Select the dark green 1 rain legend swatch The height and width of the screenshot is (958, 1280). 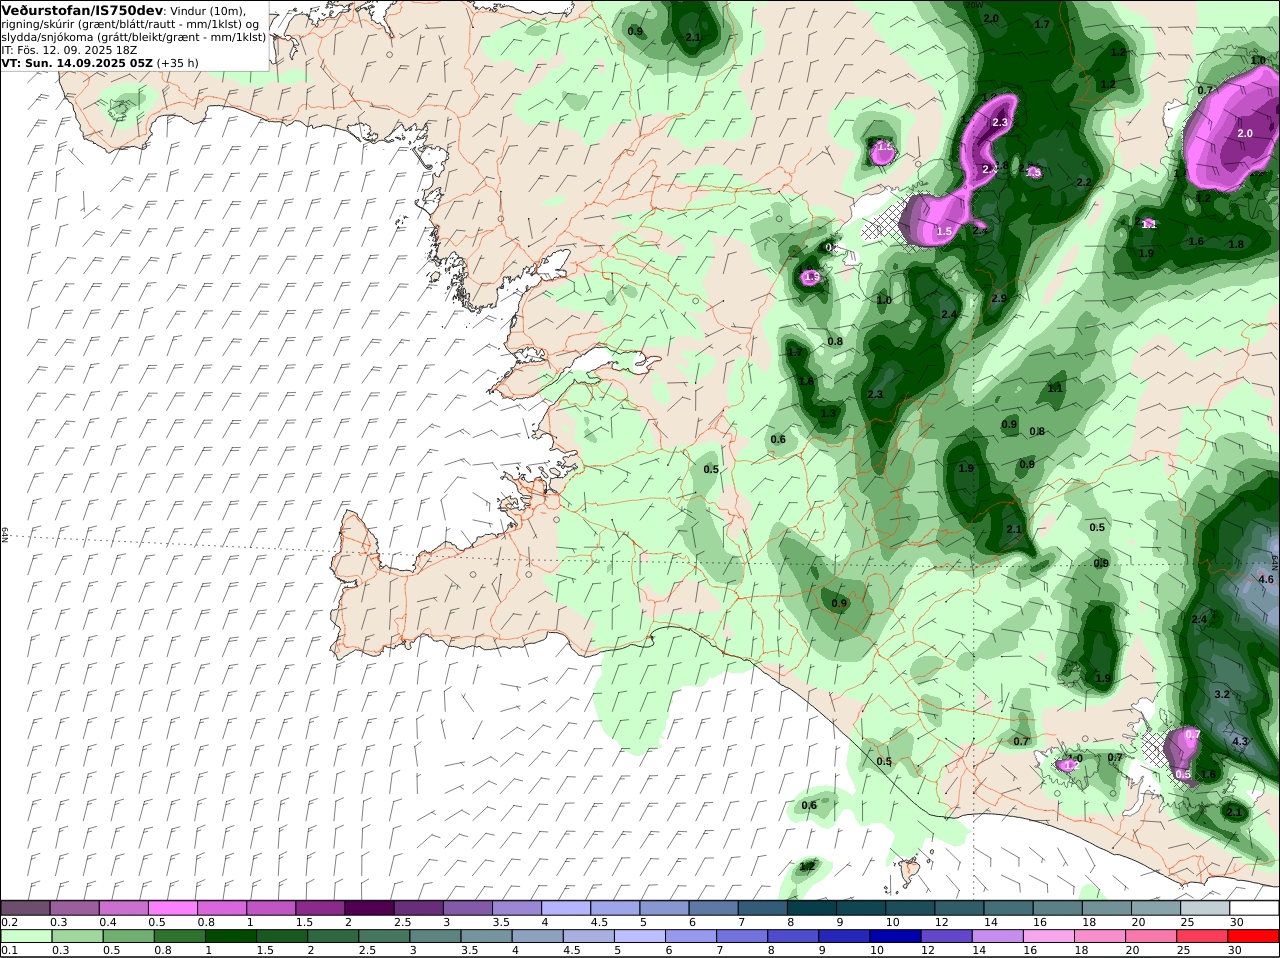point(230,936)
